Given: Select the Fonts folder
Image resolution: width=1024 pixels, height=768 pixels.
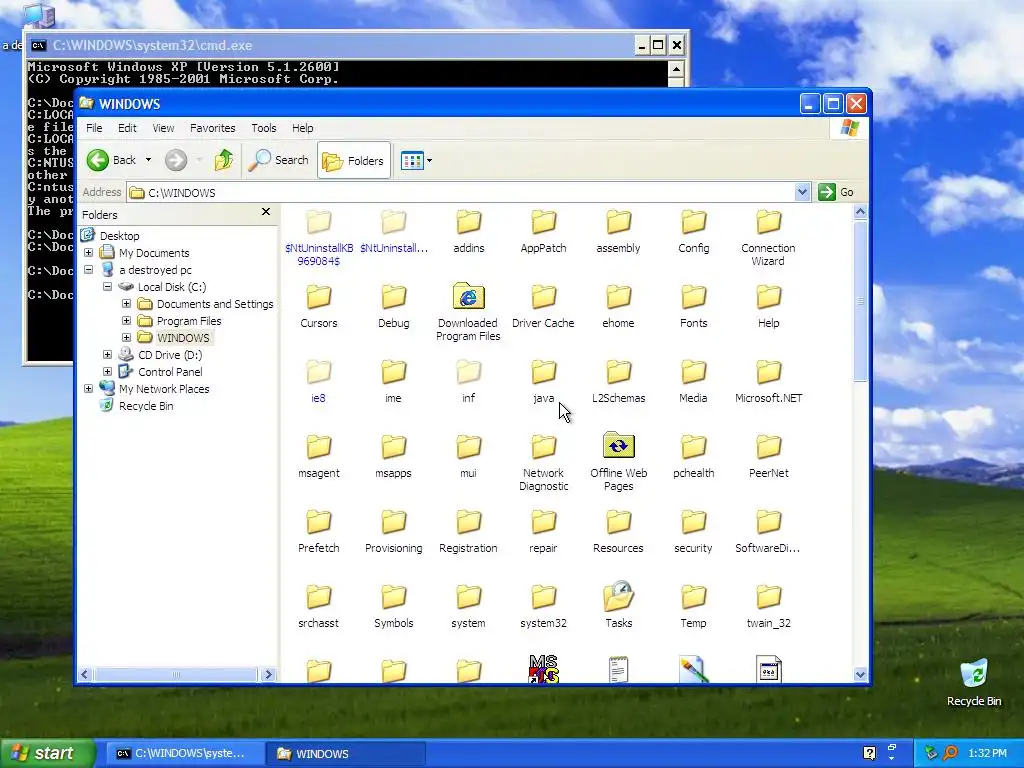Looking at the screenshot, I should click(x=694, y=306).
